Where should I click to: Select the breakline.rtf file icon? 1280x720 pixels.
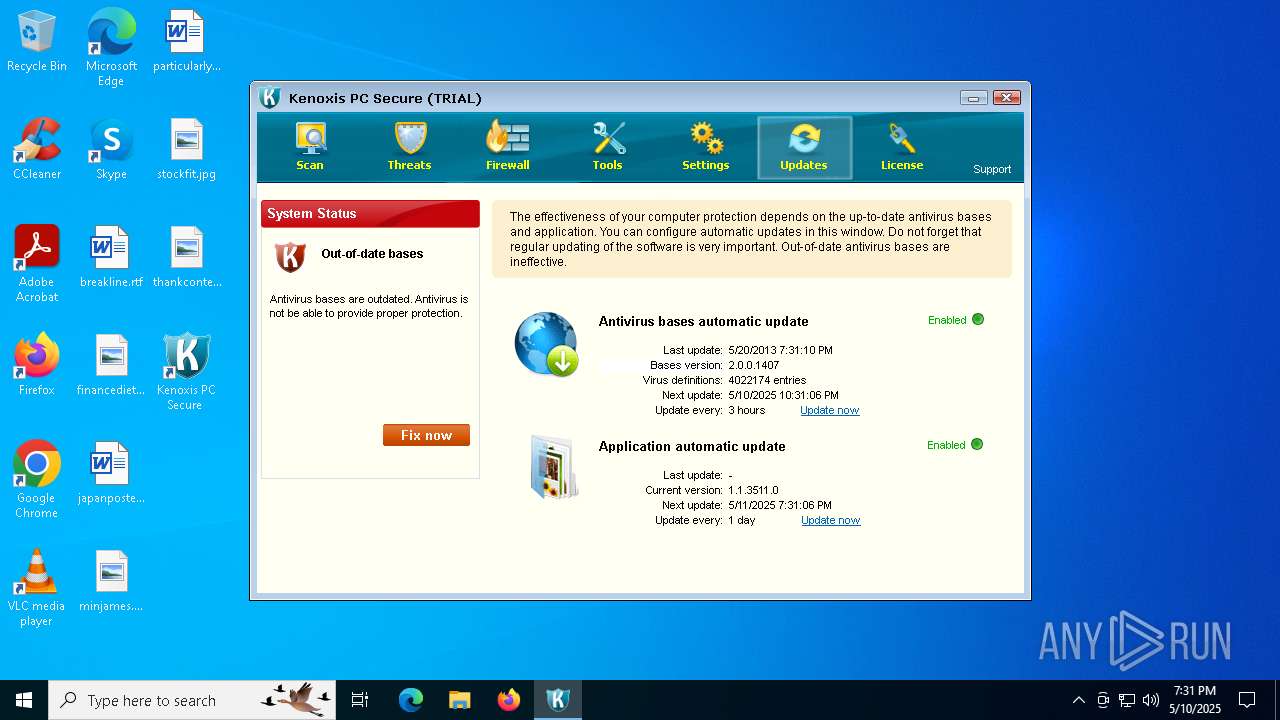111,258
